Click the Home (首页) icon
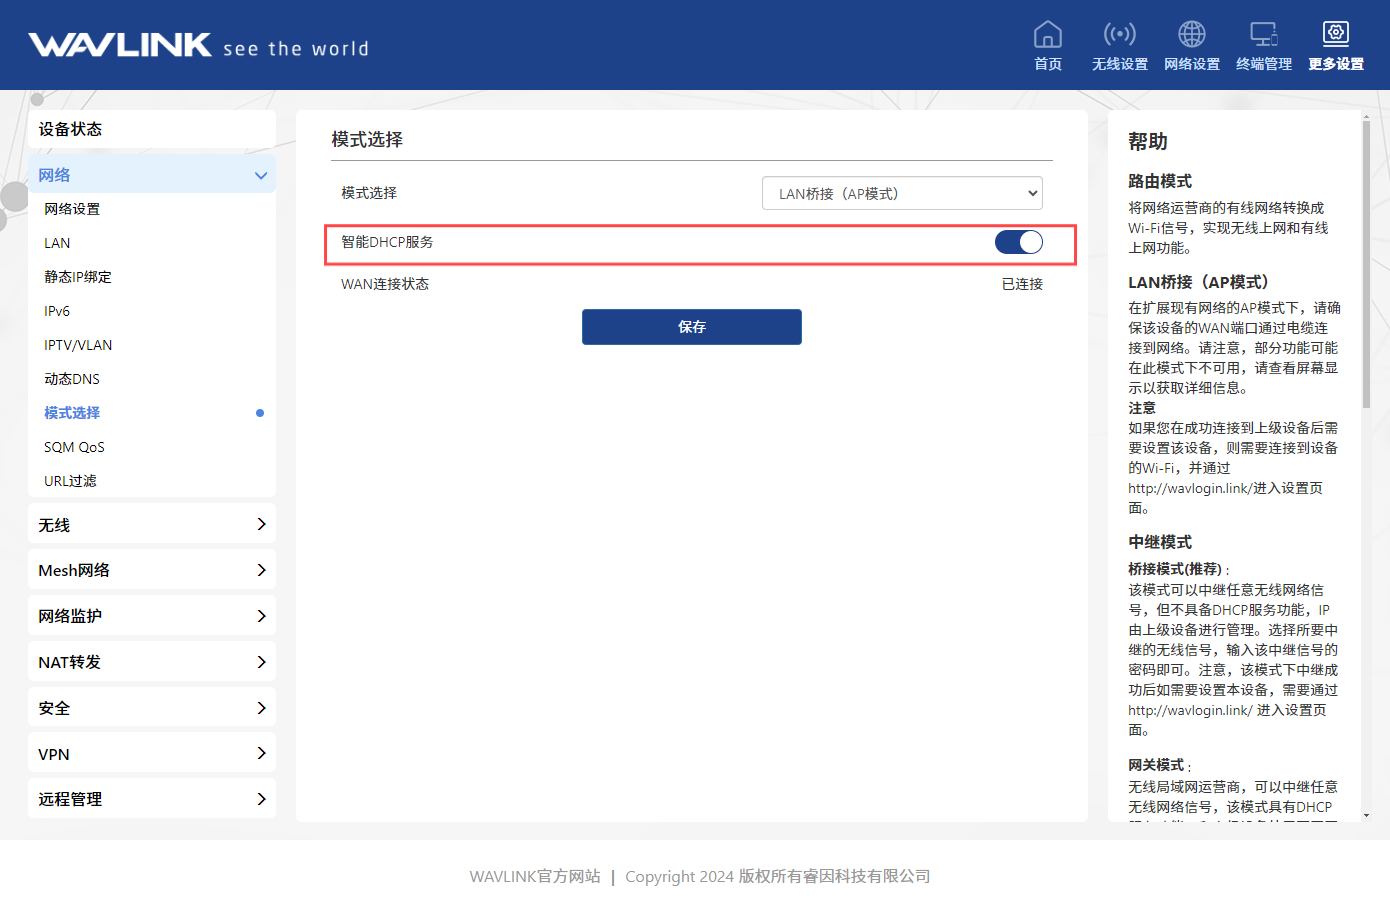The image size is (1390, 906). [1047, 35]
